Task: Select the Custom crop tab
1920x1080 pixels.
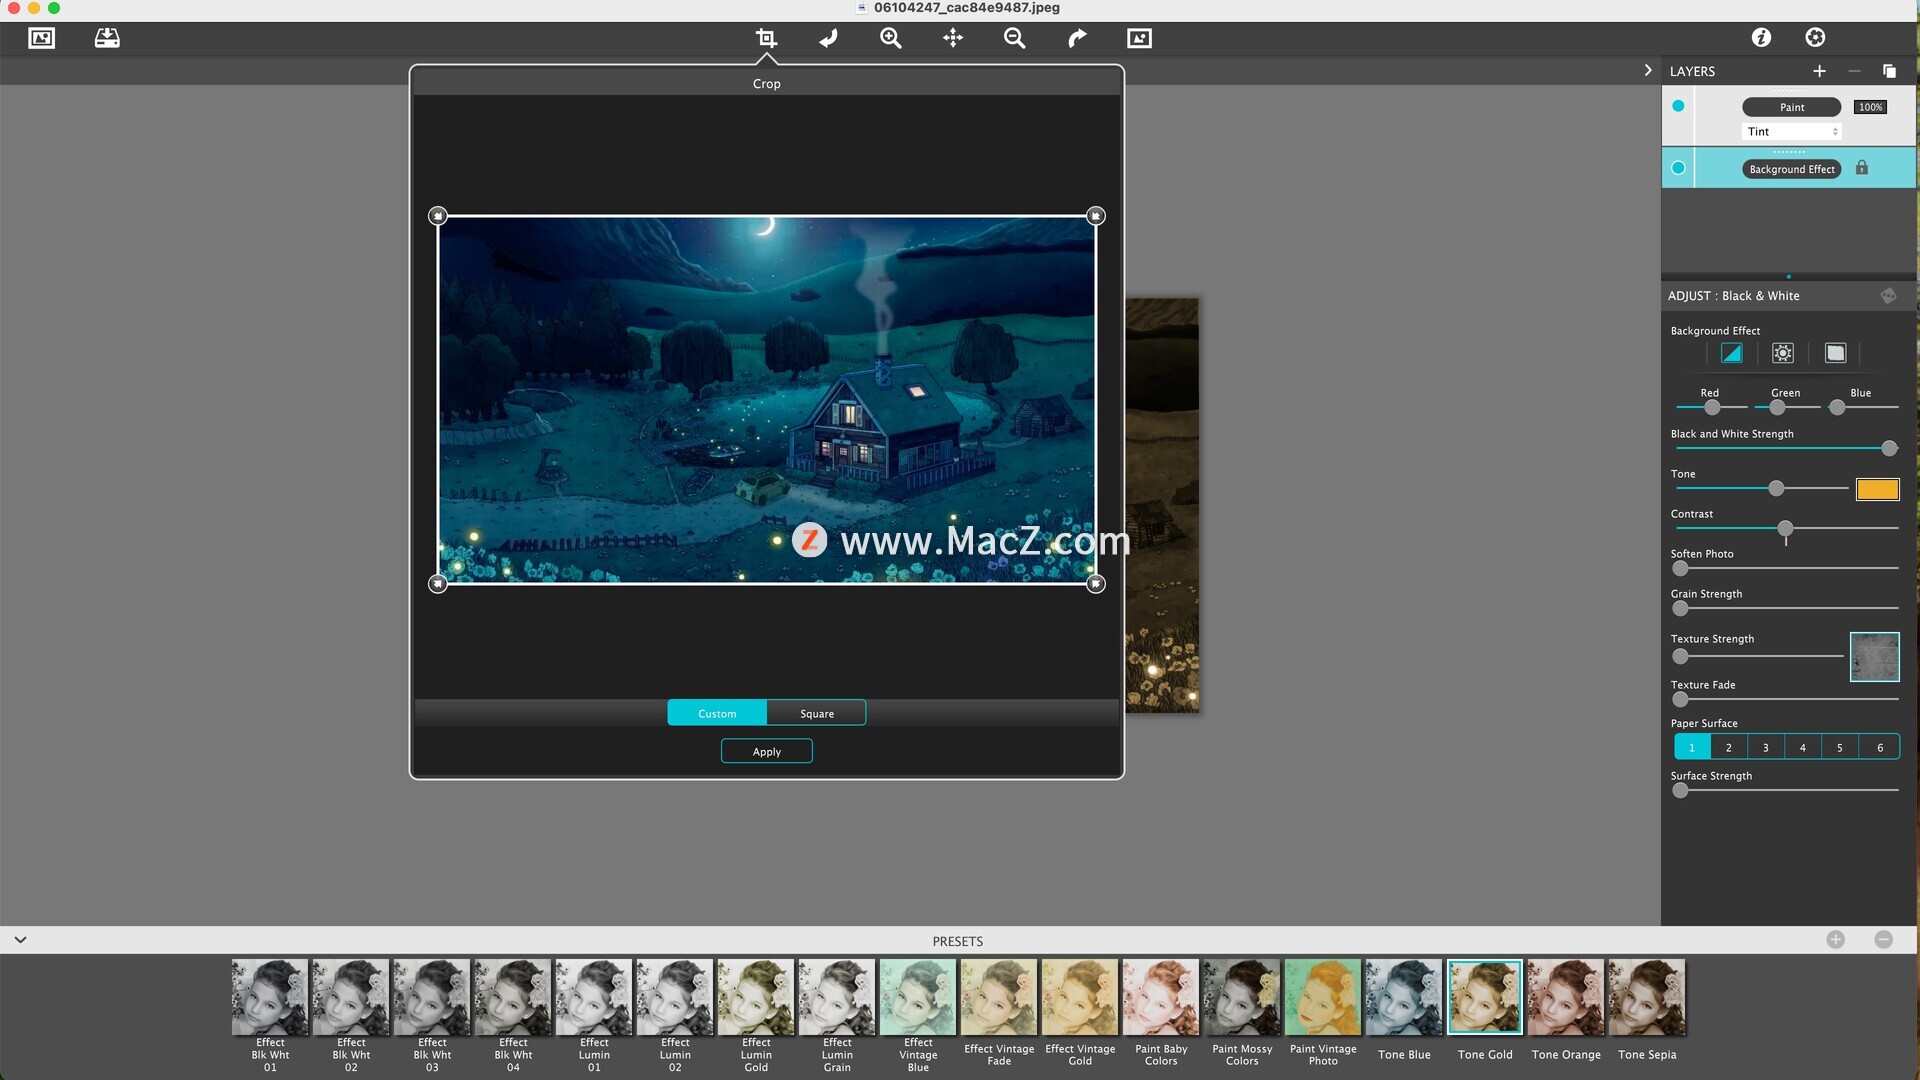Action: [x=717, y=713]
